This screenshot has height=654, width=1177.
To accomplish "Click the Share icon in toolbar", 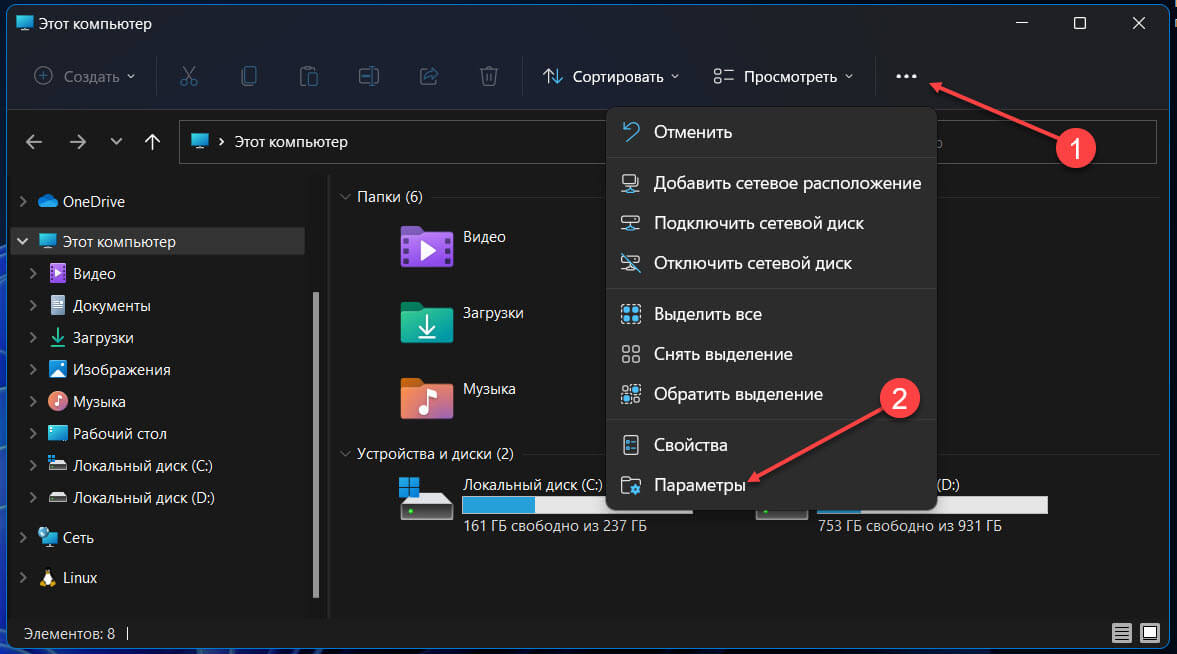I will point(429,76).
